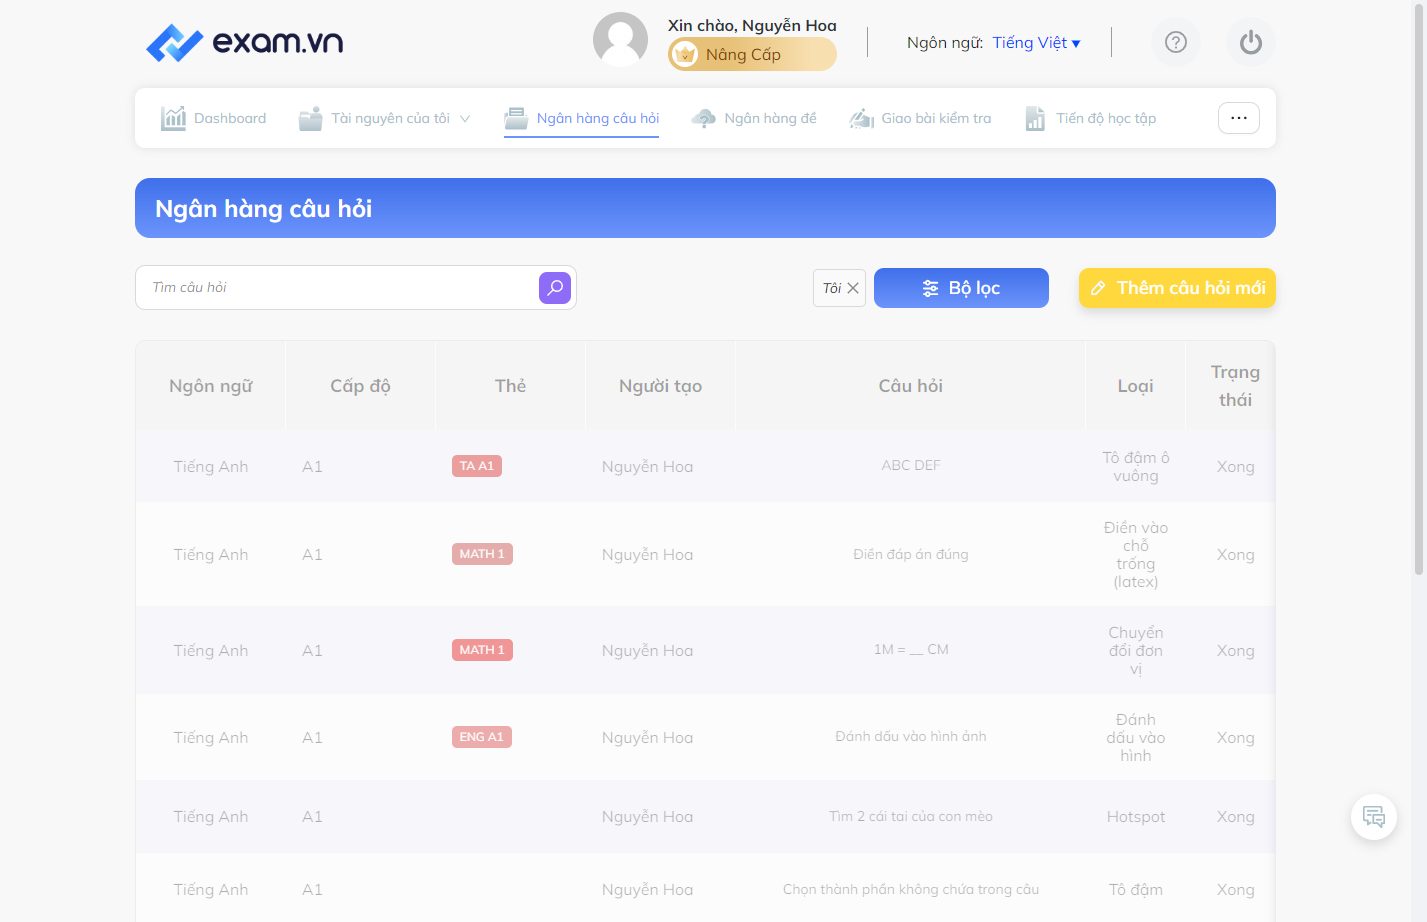1427x922 pixels.
Task: Click the question 'Điền đáp án đúng'
Action: (911, 554)
